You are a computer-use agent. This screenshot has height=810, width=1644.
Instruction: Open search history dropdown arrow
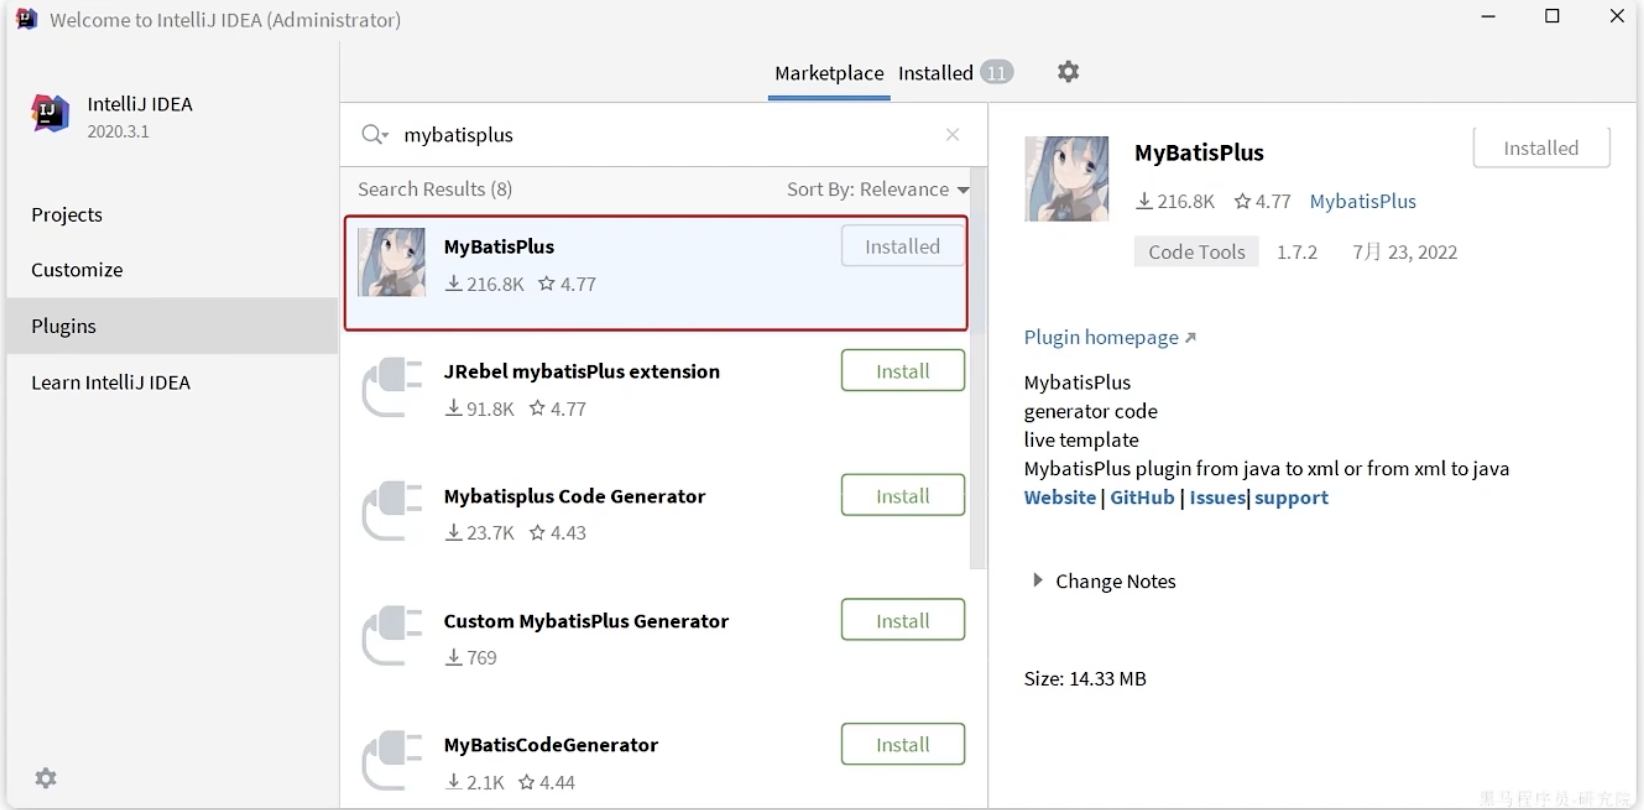pyautogui.click(x=385, y=136)
